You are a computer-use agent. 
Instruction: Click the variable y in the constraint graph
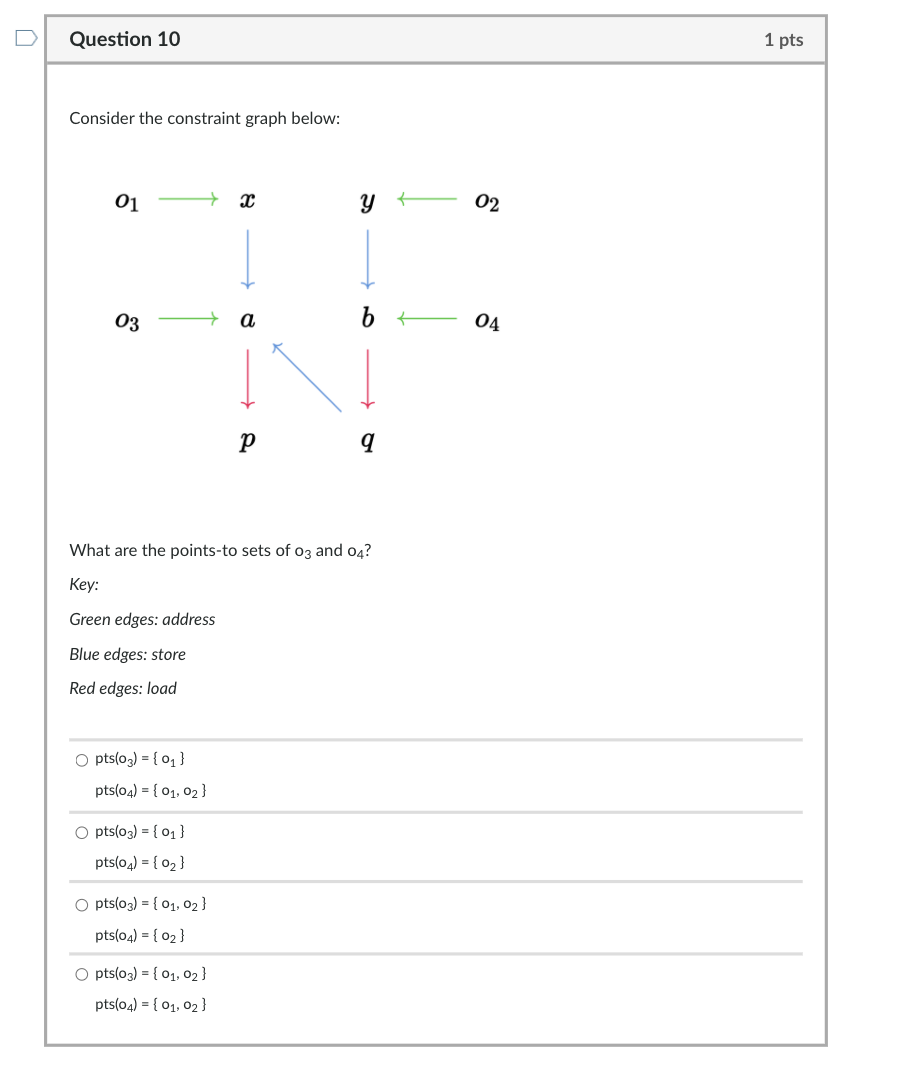(x=366, y=200)
